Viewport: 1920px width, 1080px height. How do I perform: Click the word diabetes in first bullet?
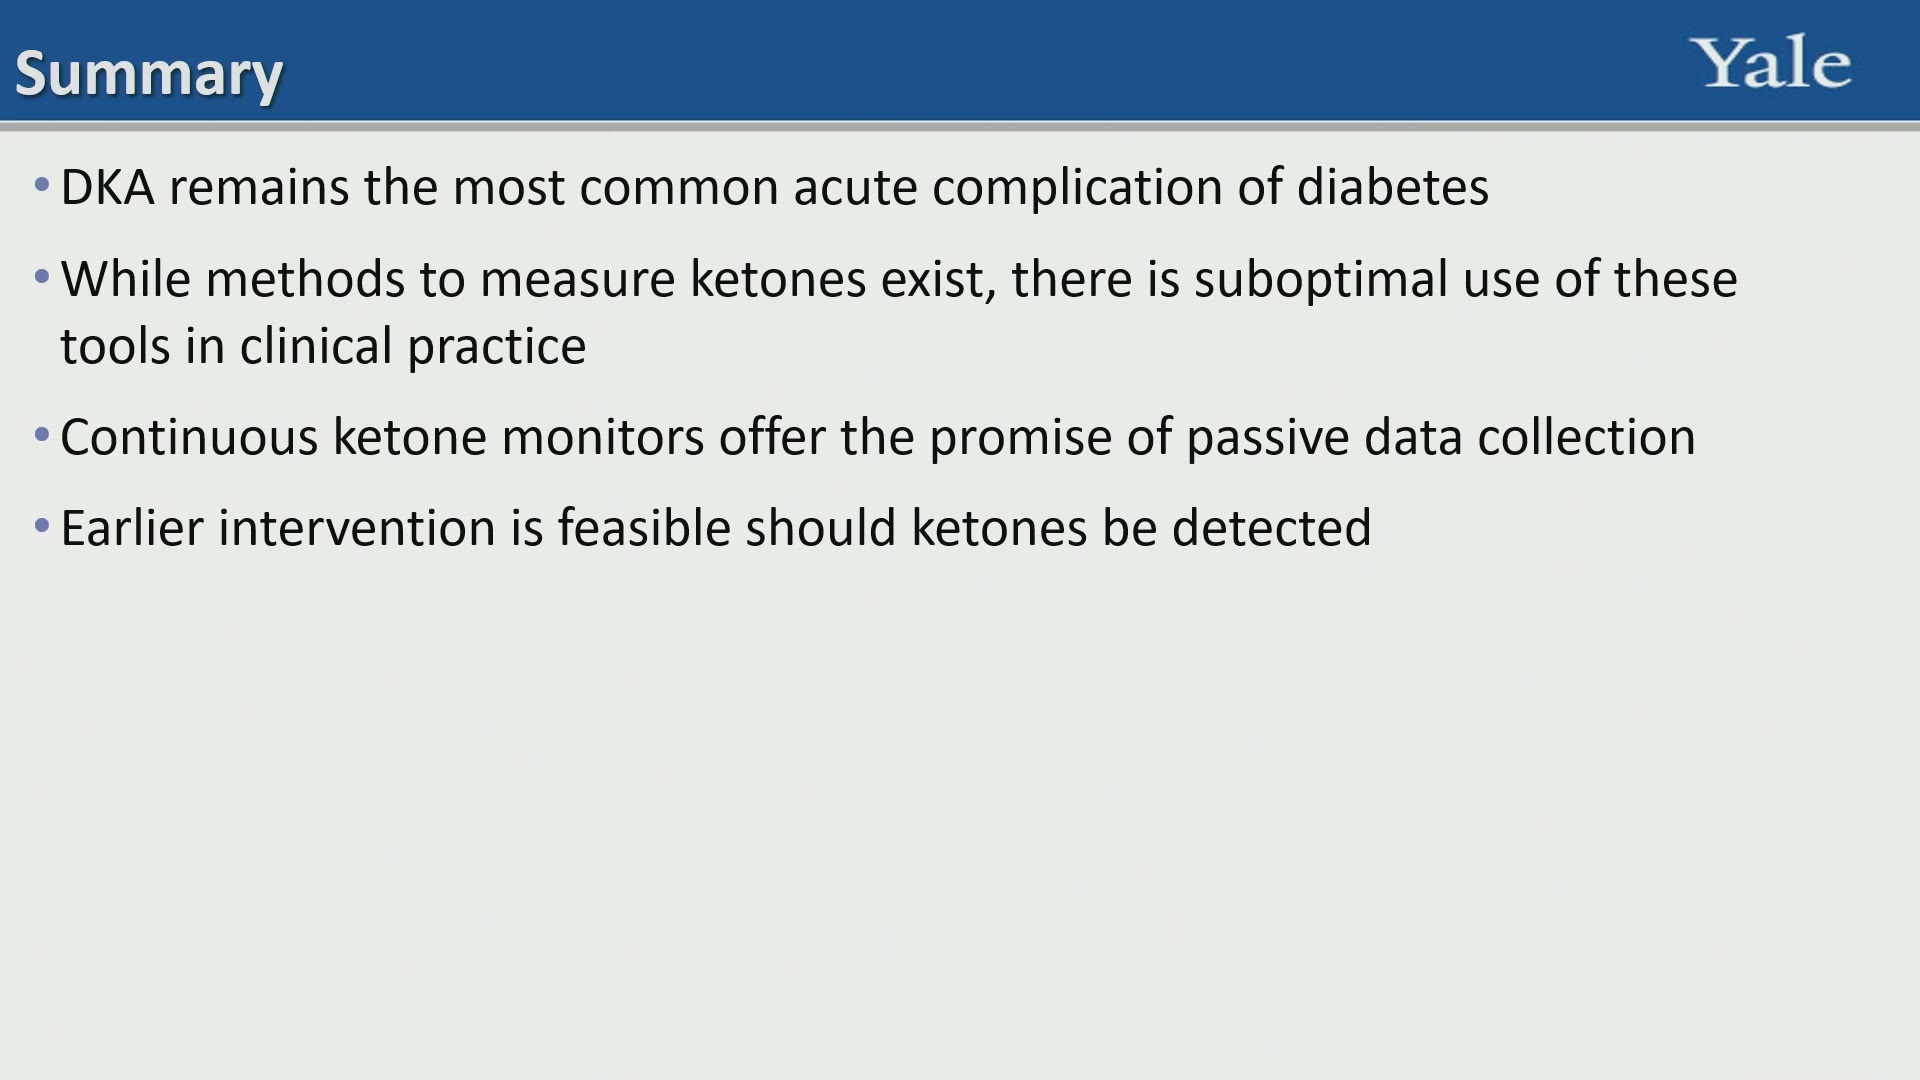coord(1393,187)
